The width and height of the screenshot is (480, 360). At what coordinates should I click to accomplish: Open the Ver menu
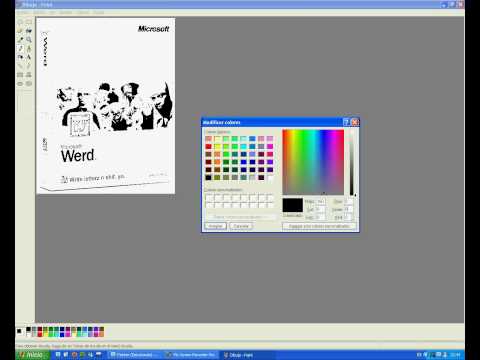(x=53, y=12)
